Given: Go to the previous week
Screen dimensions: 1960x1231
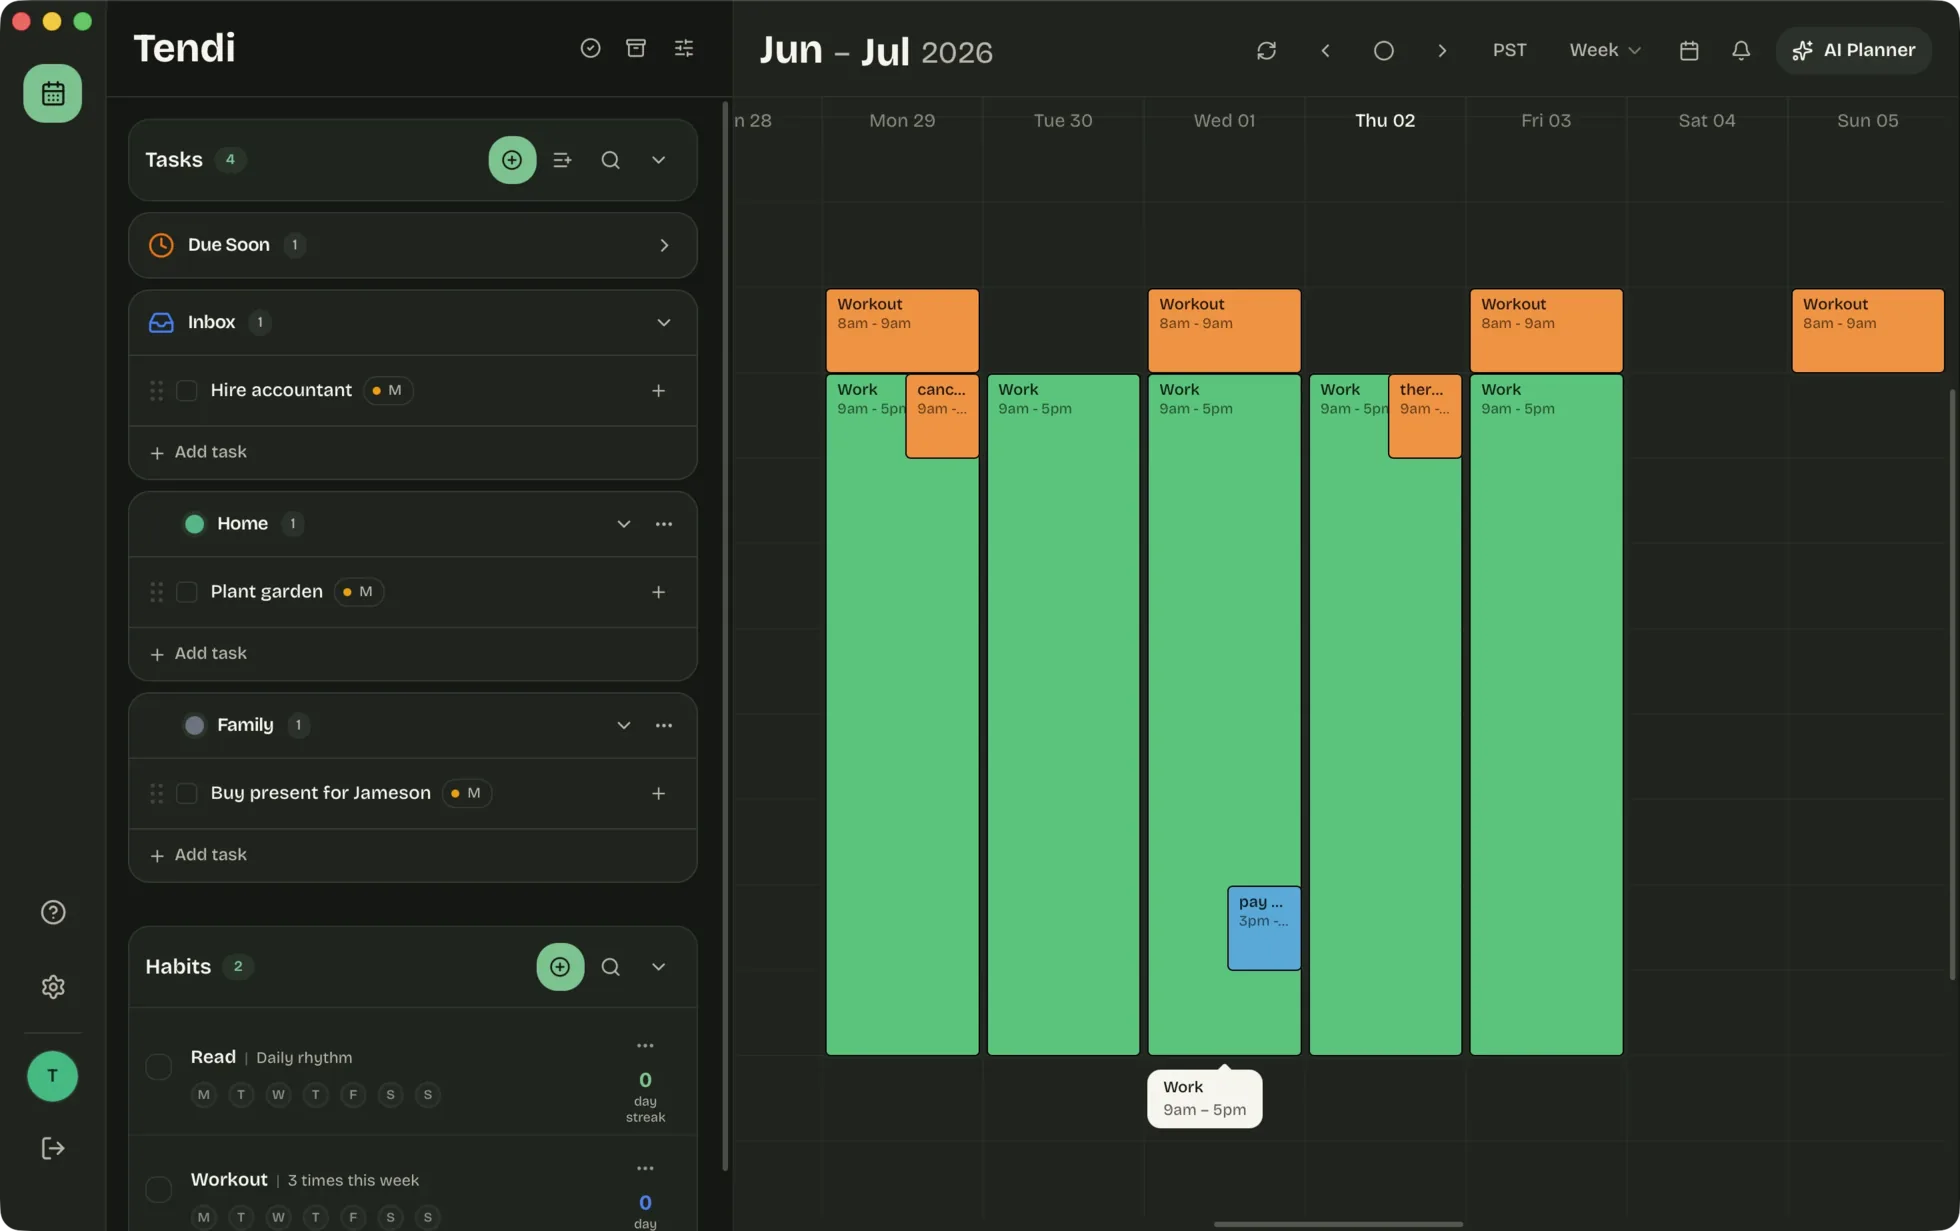Looking at the screenshot, I should coord(1325,50).
